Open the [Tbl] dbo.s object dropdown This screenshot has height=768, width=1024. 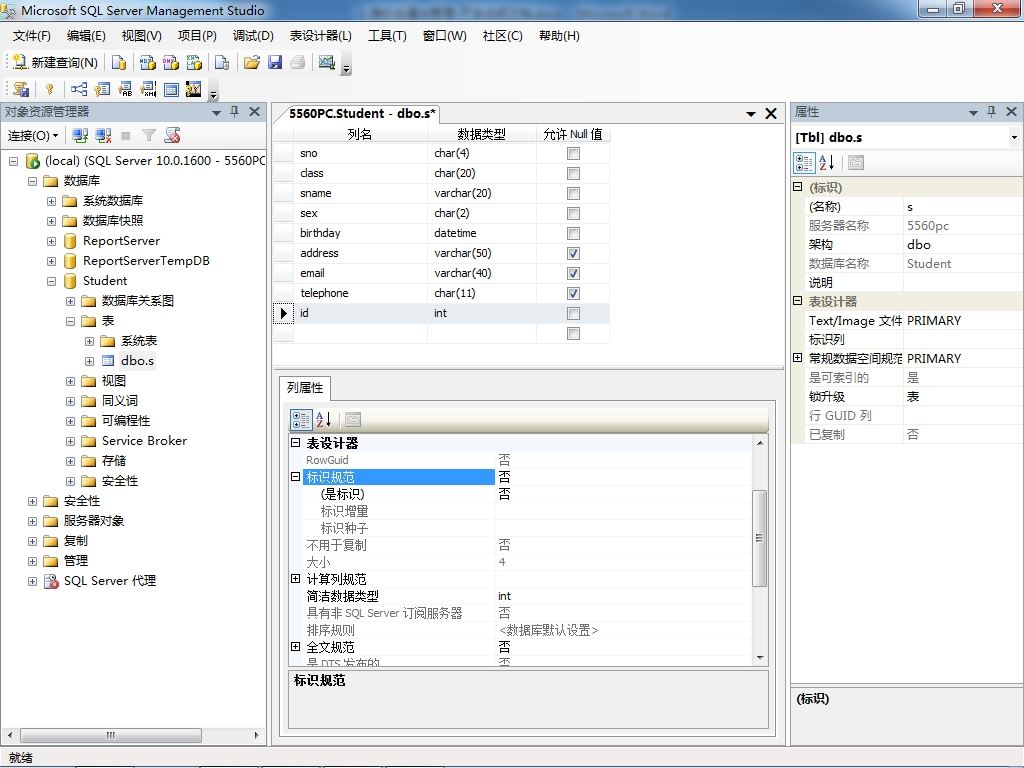1014,137
